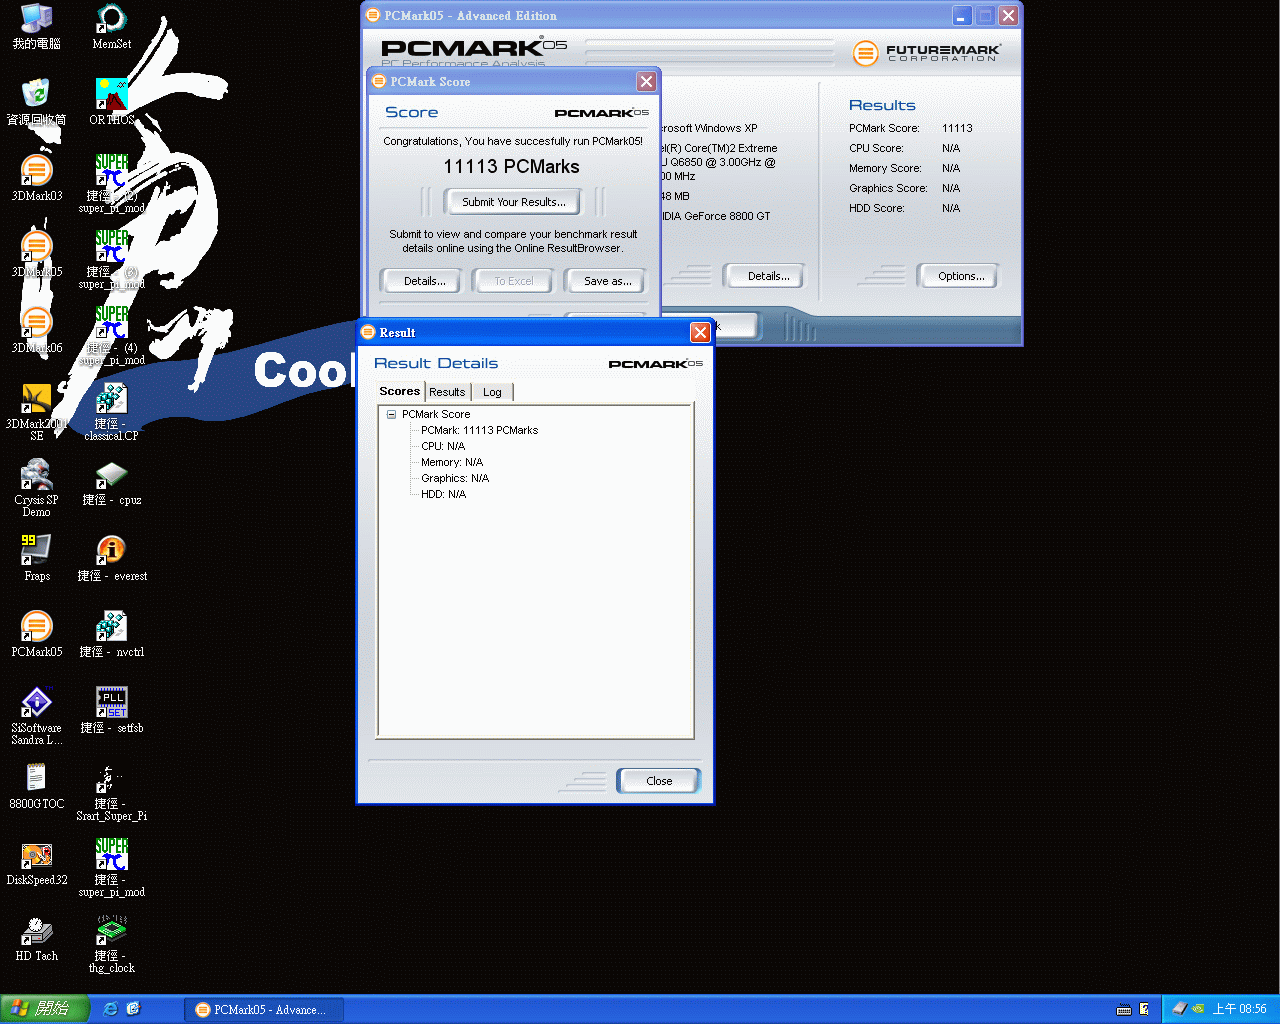Close the PCMark Score dialog with X
The height and width of the screenshot is (1024, 1280).
[647, 81]
